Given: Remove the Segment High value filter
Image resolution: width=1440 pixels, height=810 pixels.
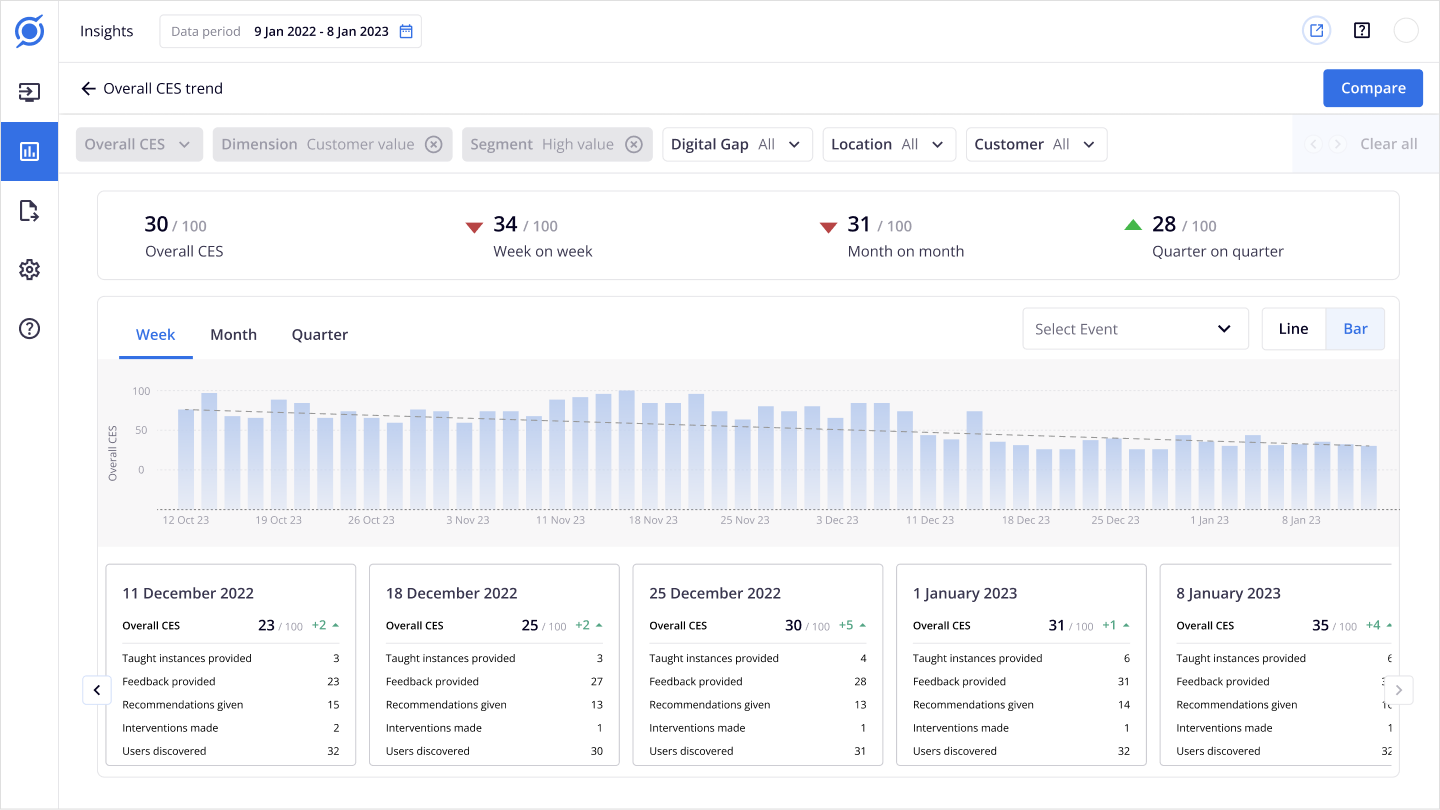Looking at the screenshot, I should (x=633, y=144).
